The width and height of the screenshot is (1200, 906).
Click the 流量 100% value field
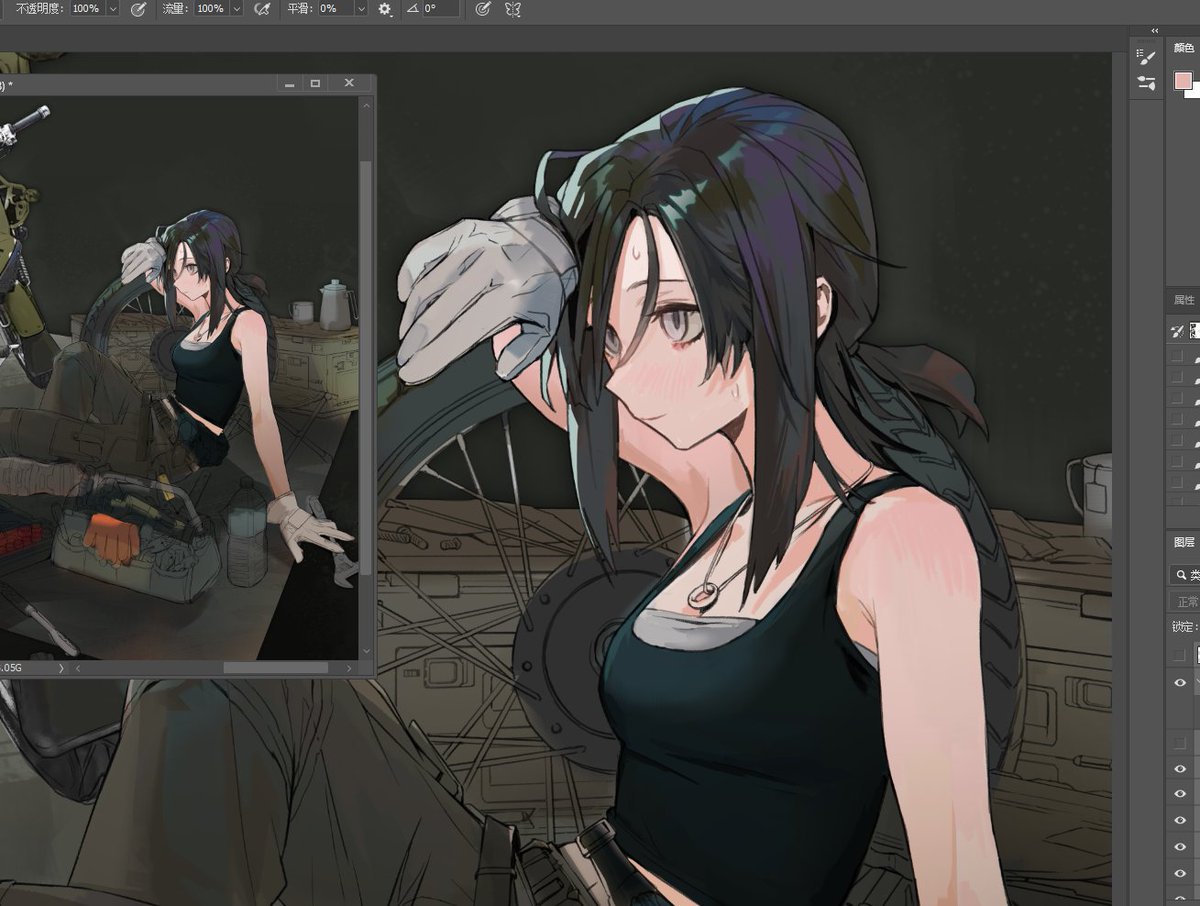point(210,8)
